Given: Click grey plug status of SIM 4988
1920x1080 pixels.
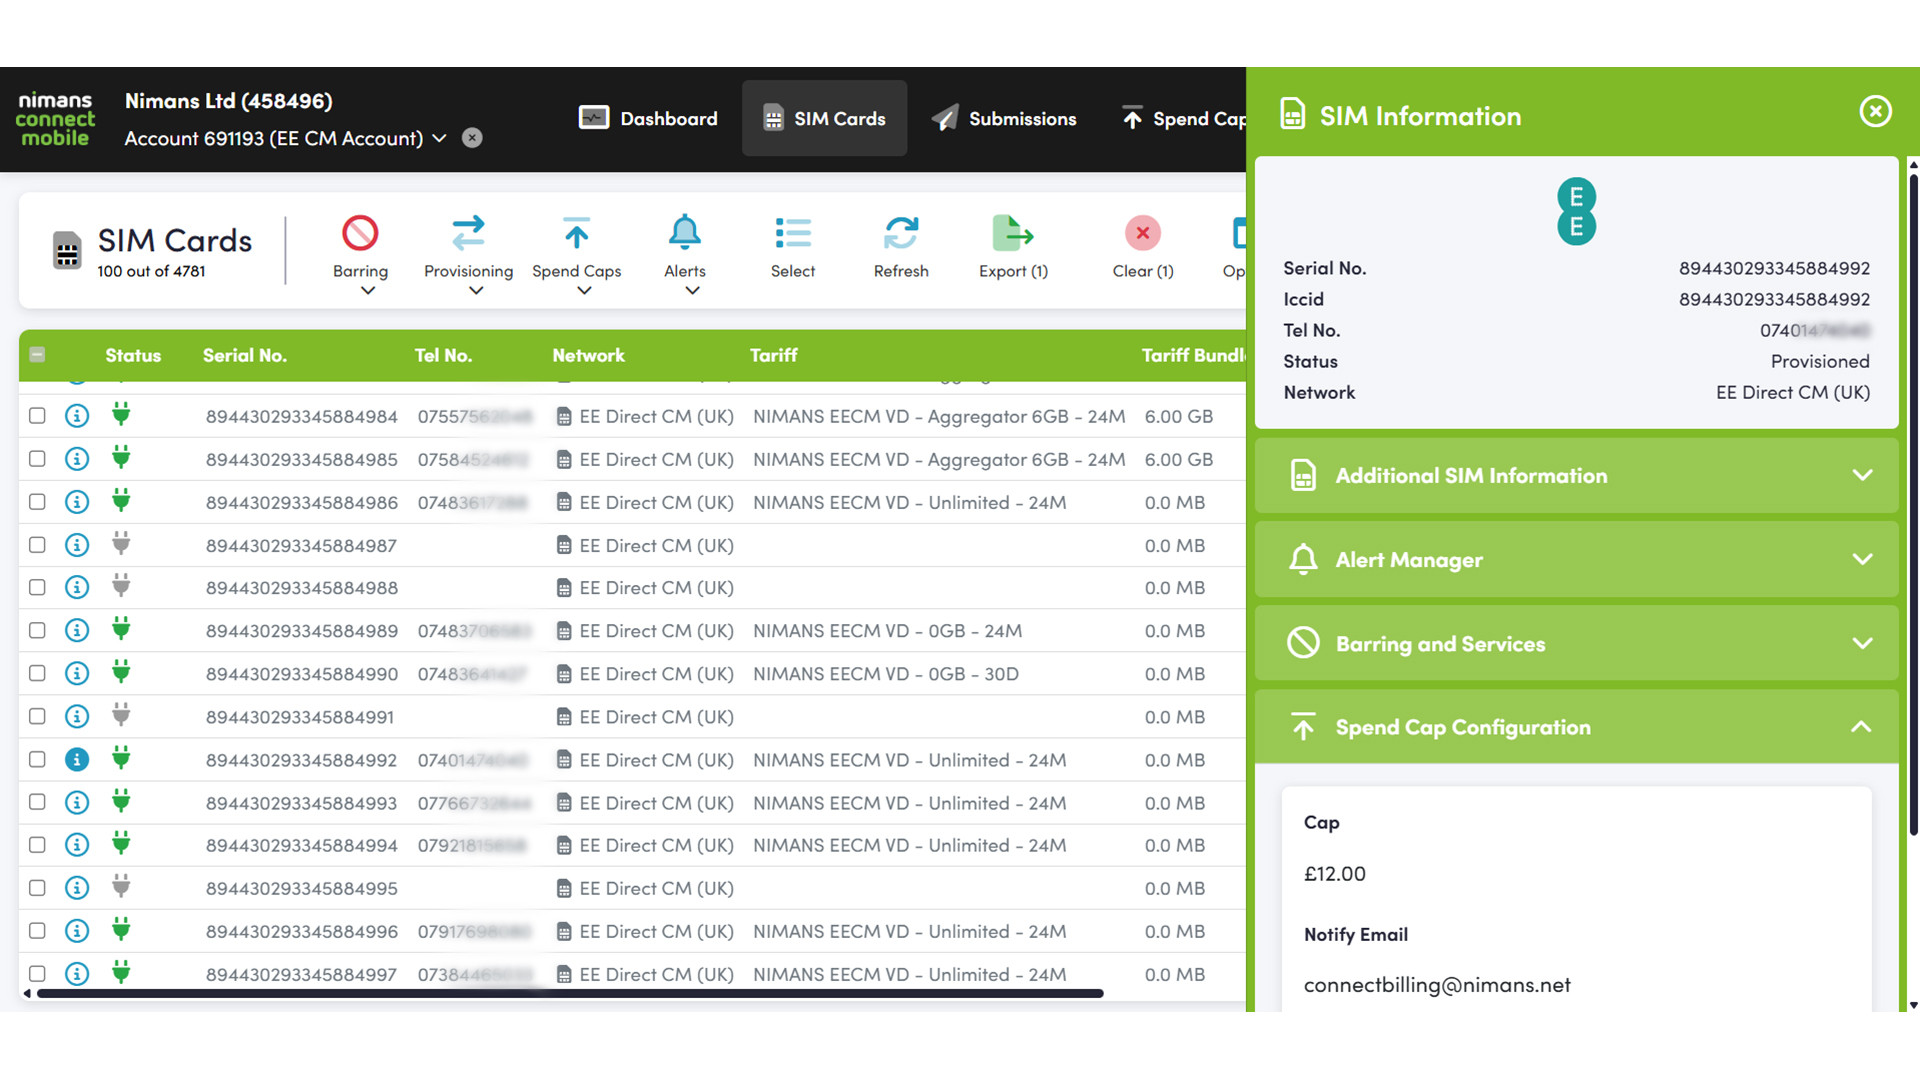Looking at the screenshot, I should pos(121,586).
